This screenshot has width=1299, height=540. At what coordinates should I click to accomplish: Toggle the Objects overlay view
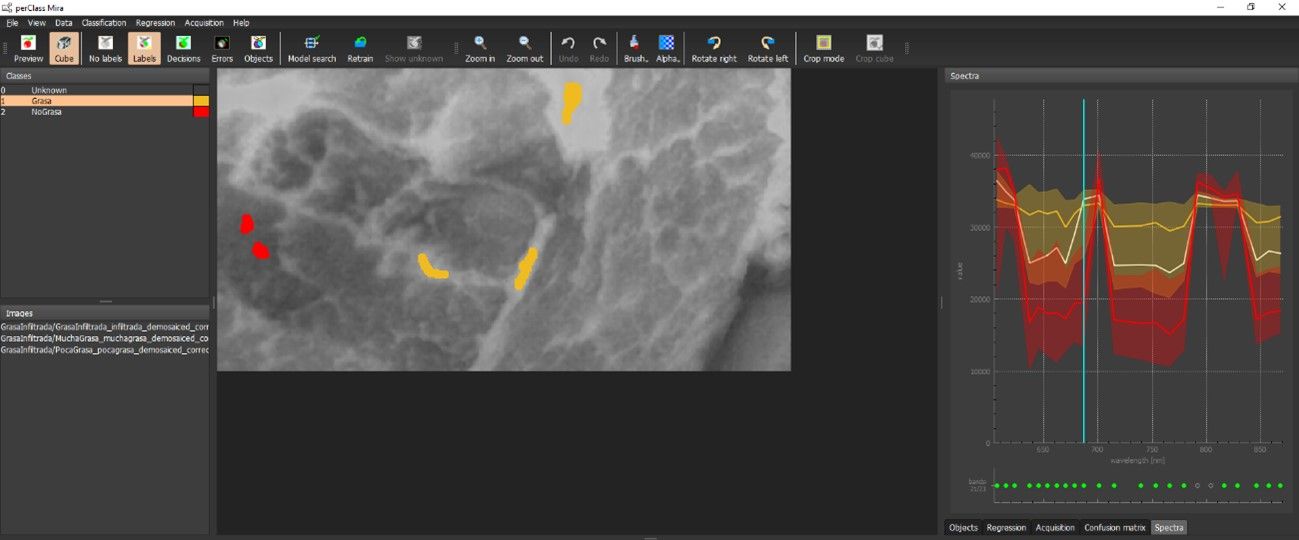pos(258,48)
